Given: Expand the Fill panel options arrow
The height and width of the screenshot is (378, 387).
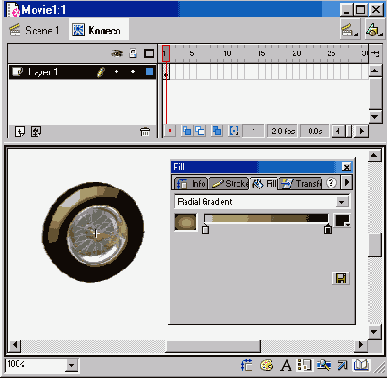Looking at the screenshot, I should [347, 182].
